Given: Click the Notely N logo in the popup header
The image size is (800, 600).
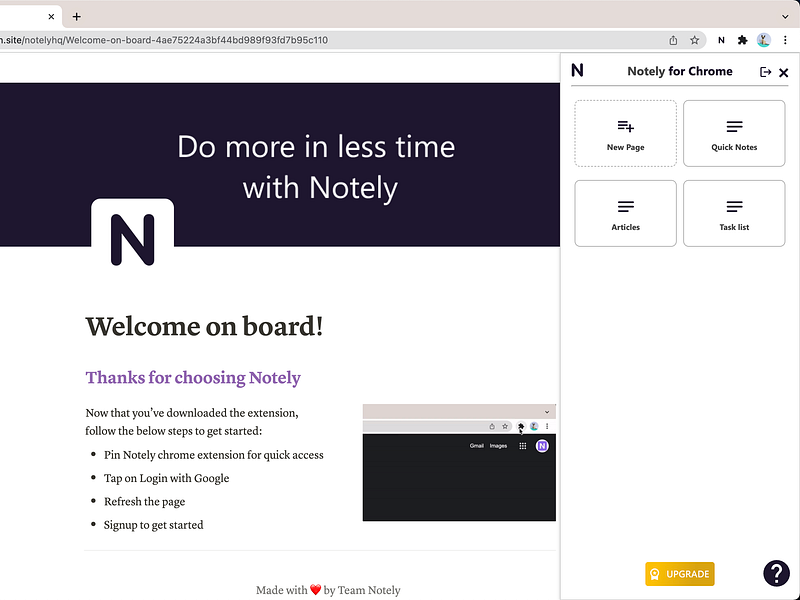Looking at the screenshot, I should click(x=577, y=71).
